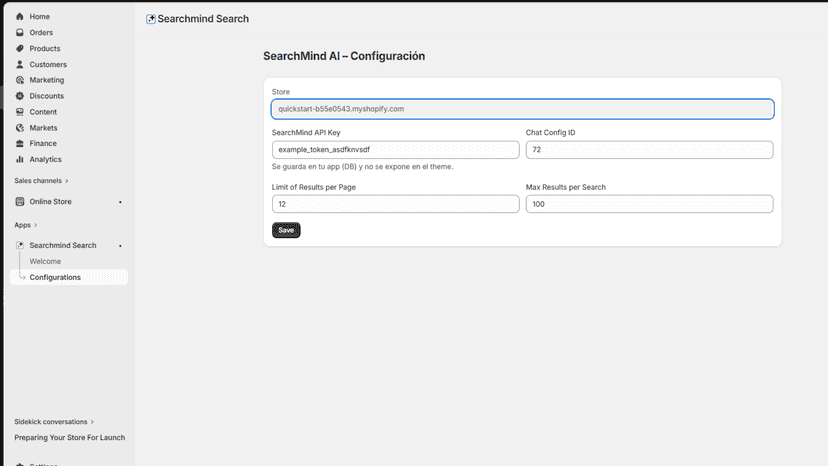The width and height of the screenshot is (828, 466).
Task: Click the SearchMind AI – Configuración heading
Action: (x=344, y=56)
